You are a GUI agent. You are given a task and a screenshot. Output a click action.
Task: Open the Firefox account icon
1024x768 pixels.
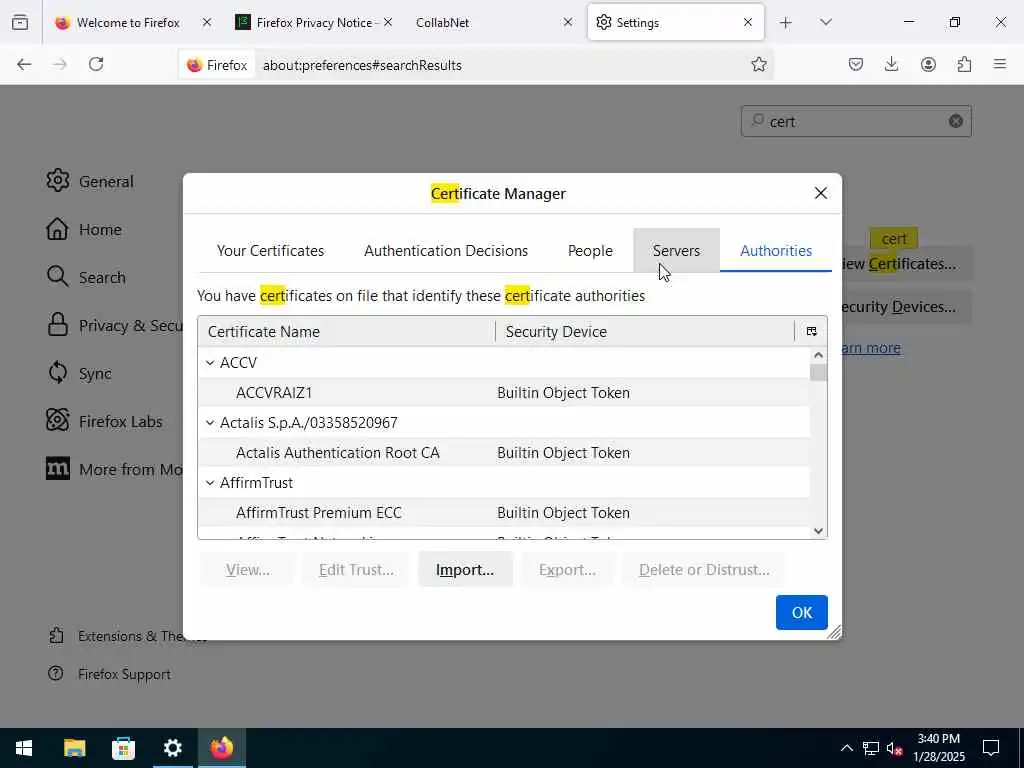click(928, 64)
